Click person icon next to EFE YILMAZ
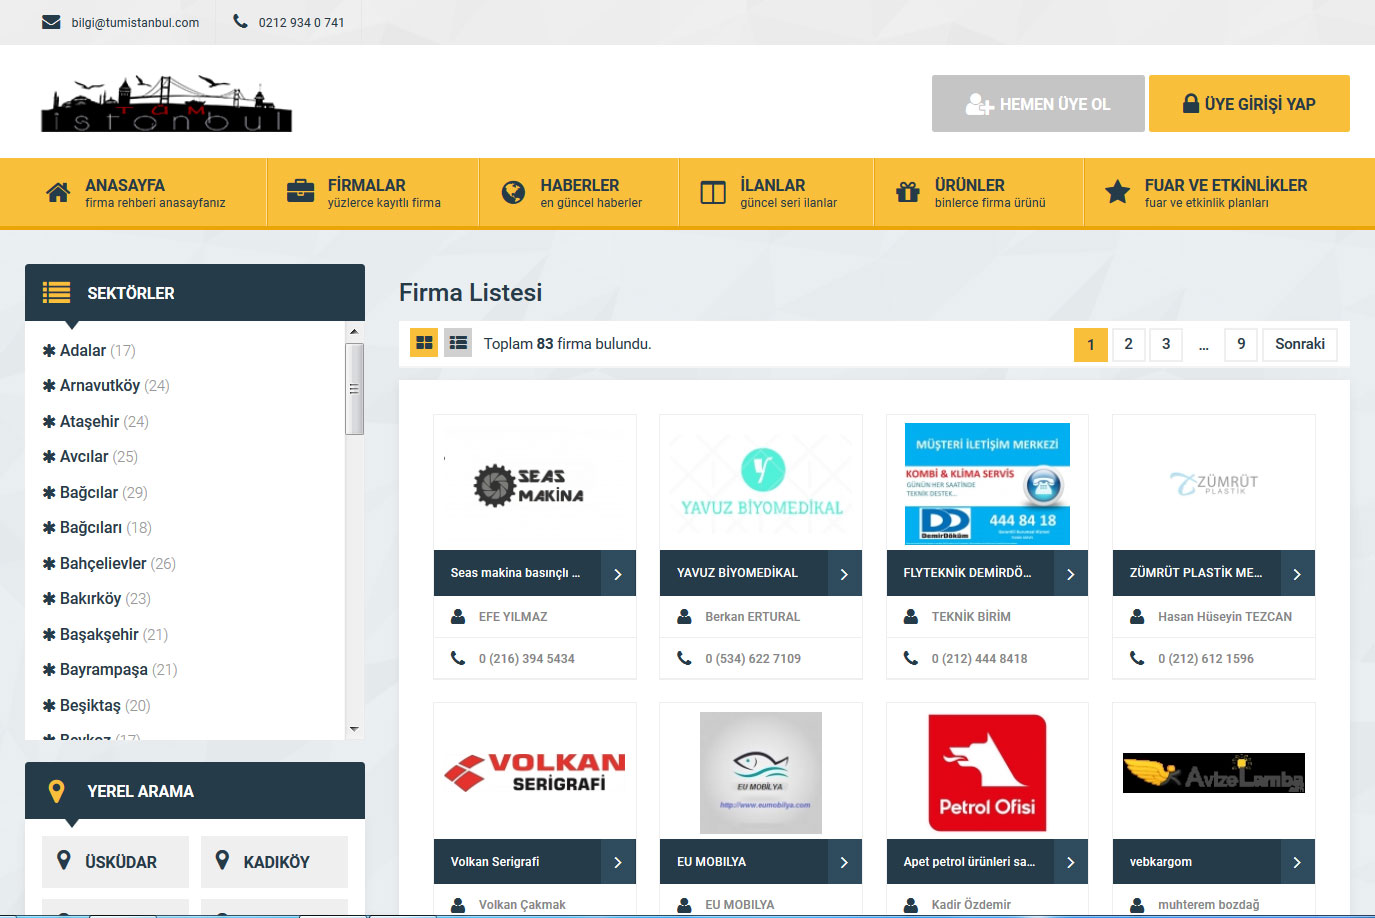This screenshot has width=1375, height=918. (x=458, y=617)
